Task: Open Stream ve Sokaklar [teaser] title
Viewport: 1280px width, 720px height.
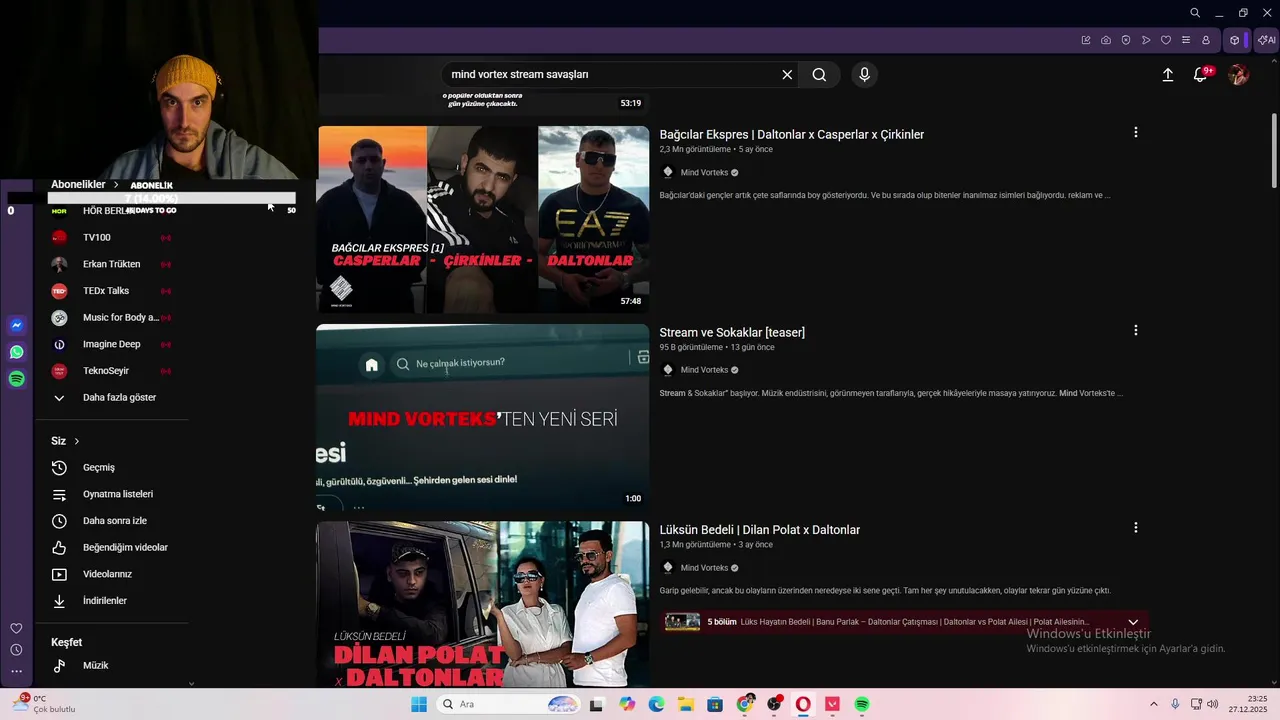Action: click(x=732, y=332)
